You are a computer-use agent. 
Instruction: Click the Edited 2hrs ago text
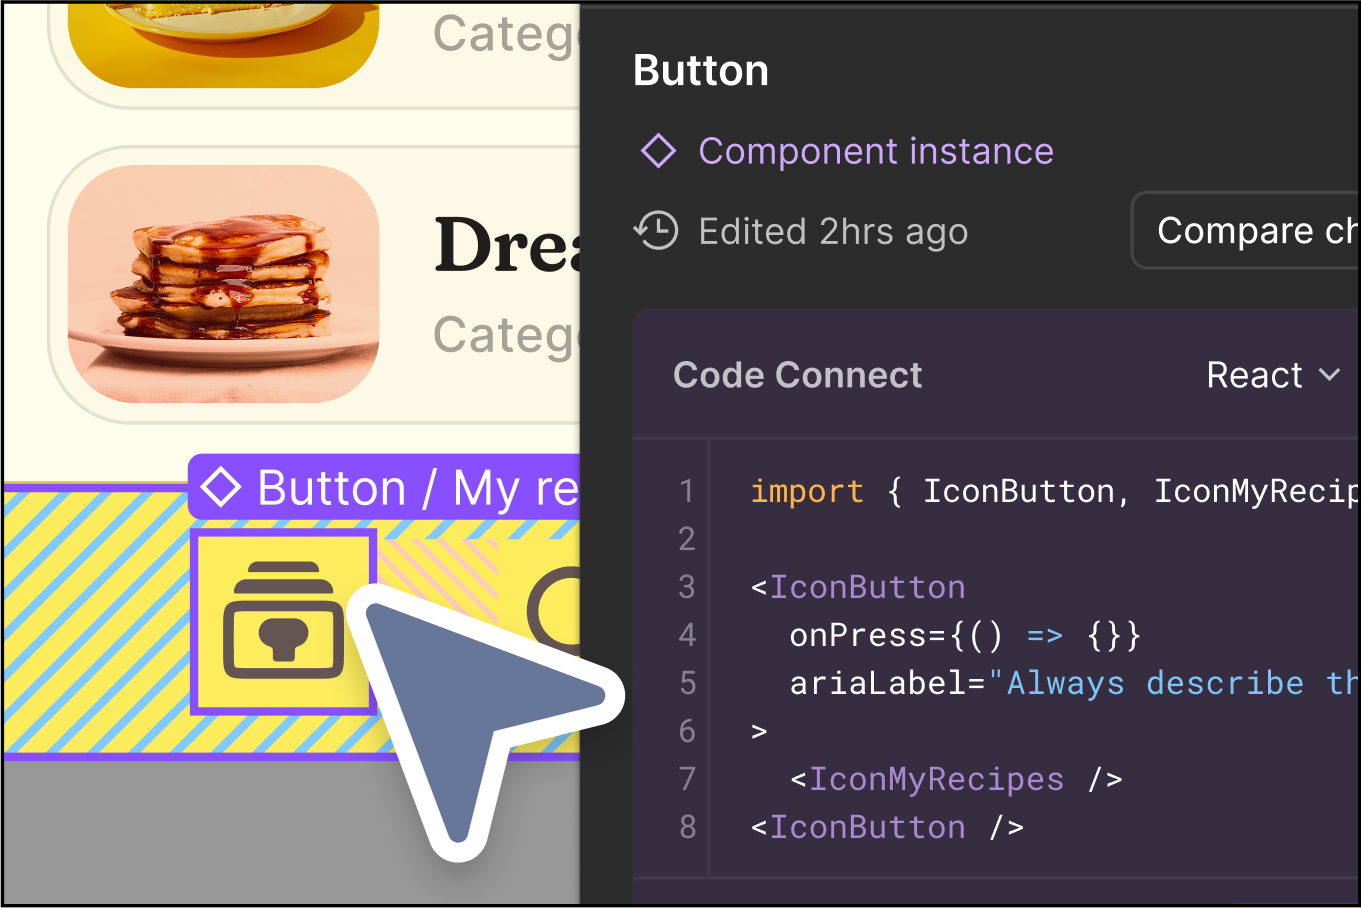click(x=833, y=232)
